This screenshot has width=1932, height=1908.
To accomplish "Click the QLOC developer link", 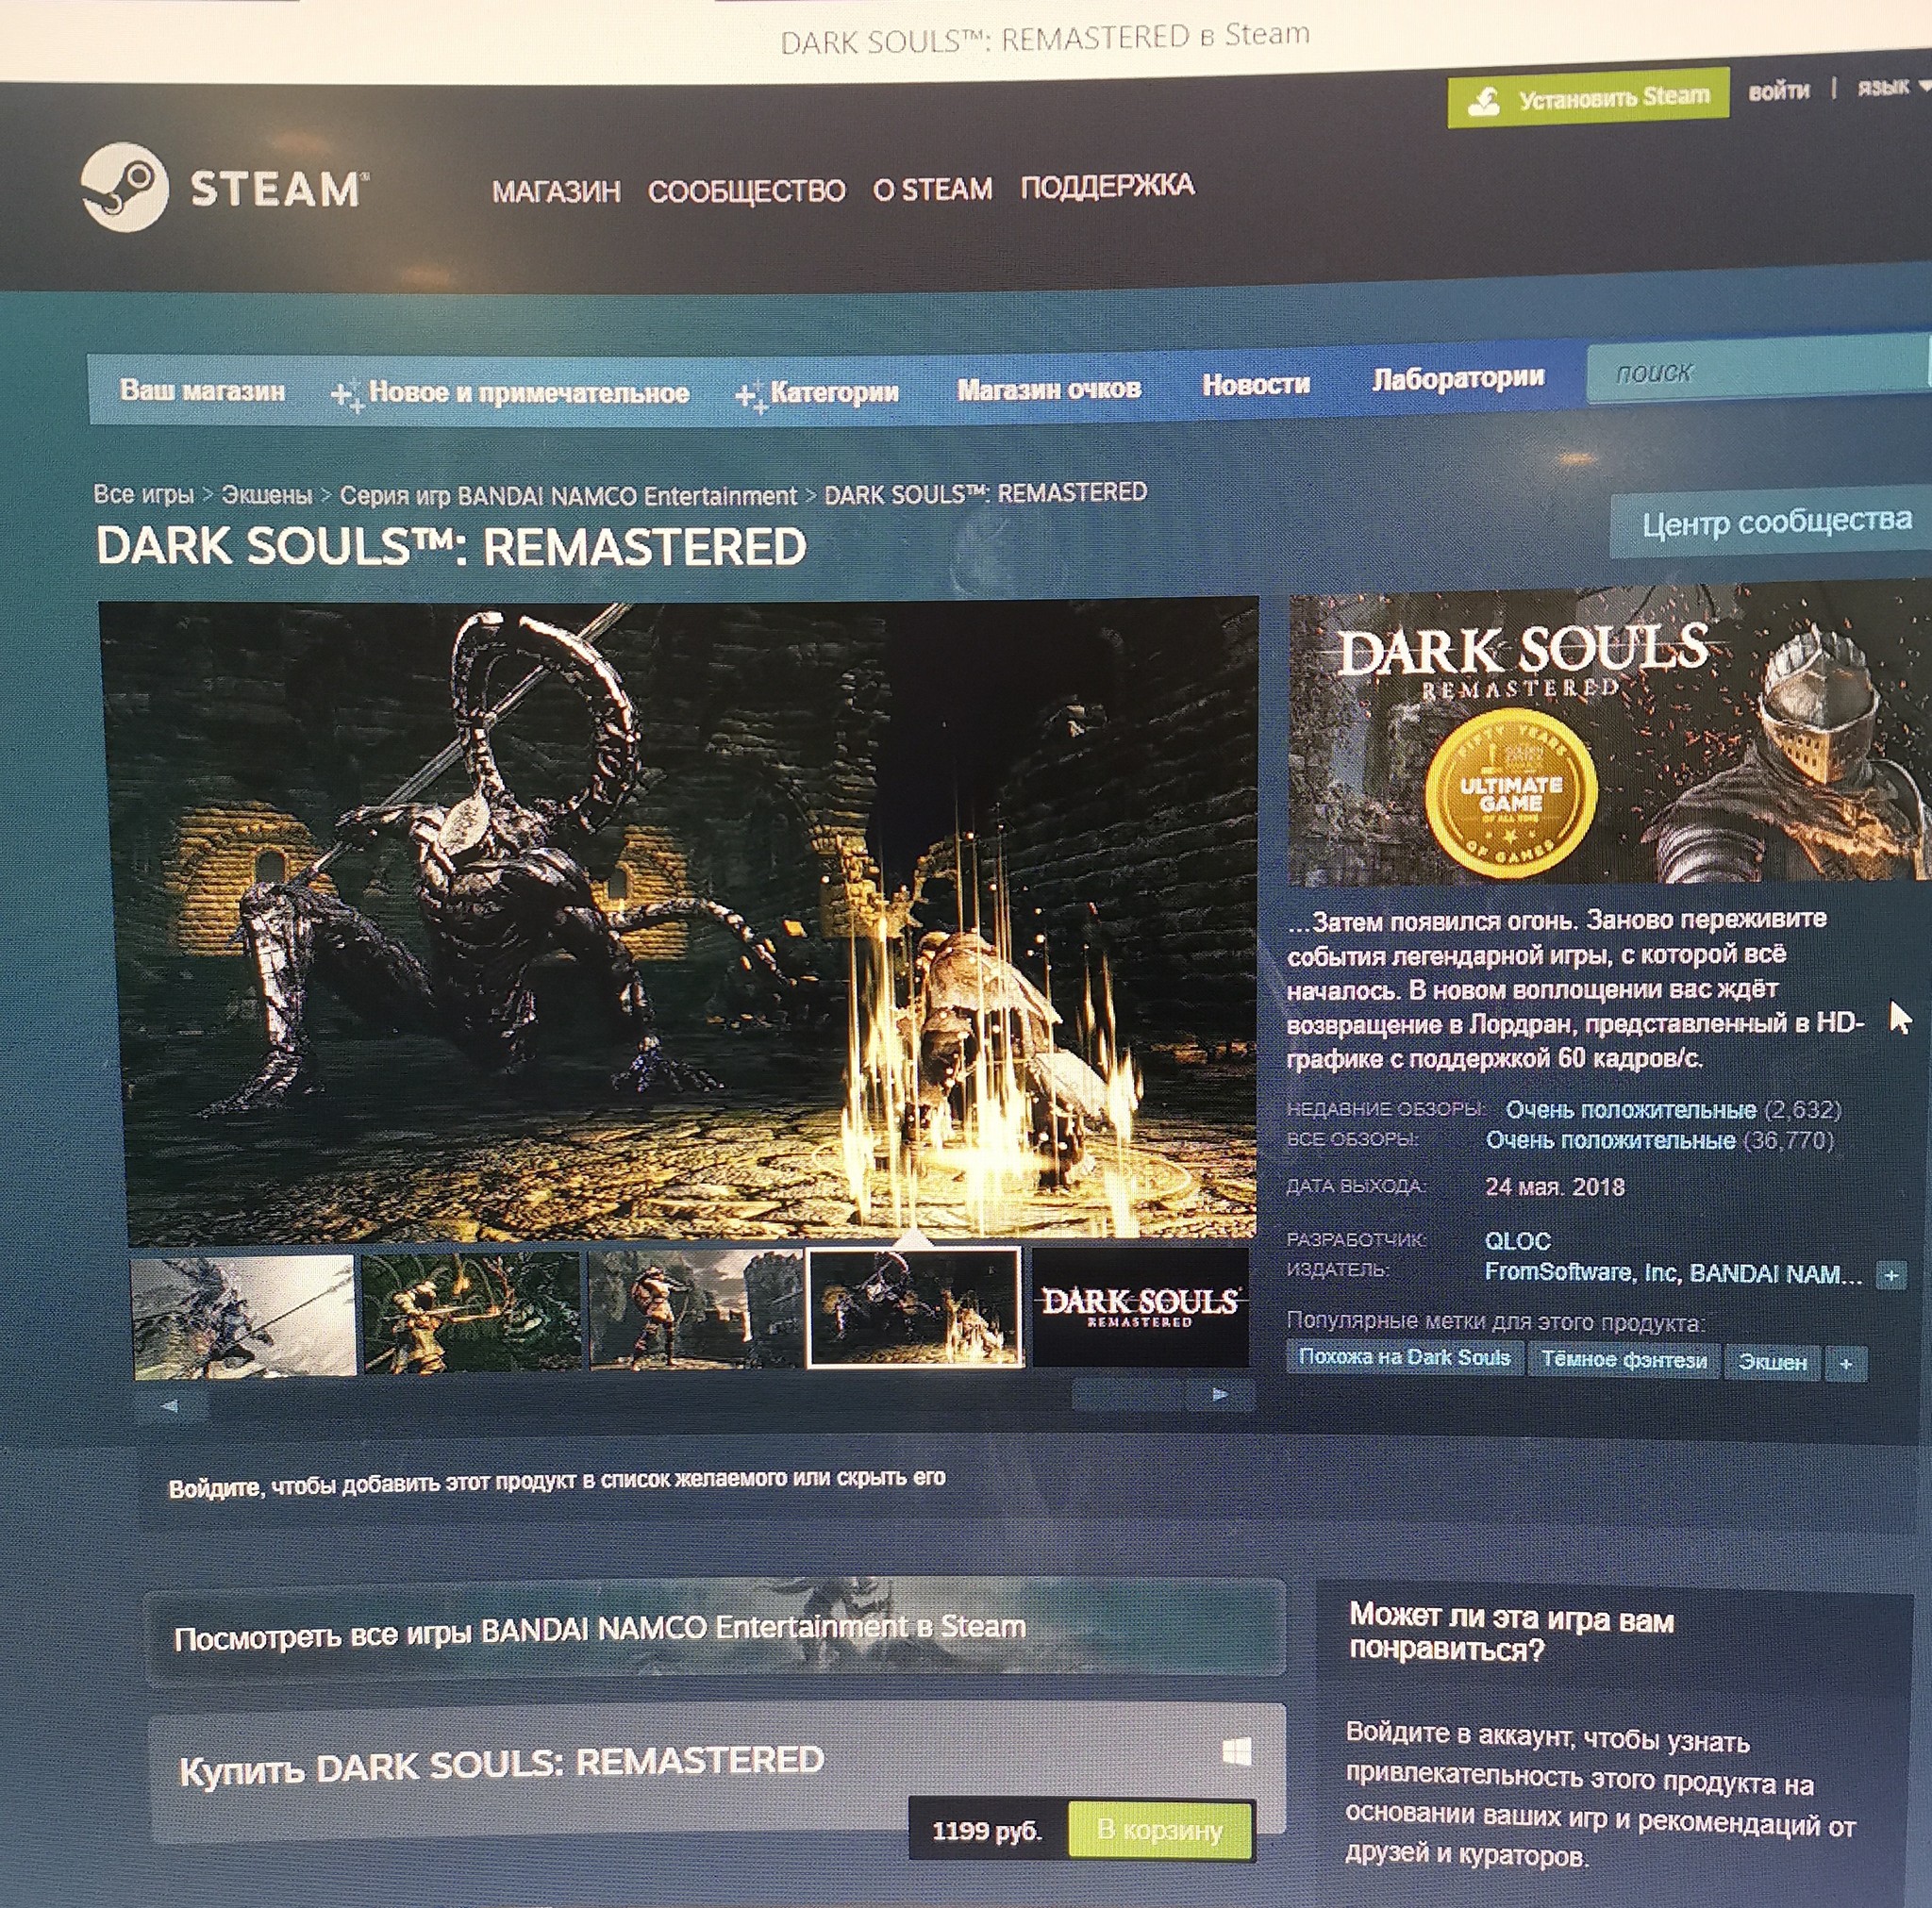I will pyautogui.click(x=1517, y=1241).
